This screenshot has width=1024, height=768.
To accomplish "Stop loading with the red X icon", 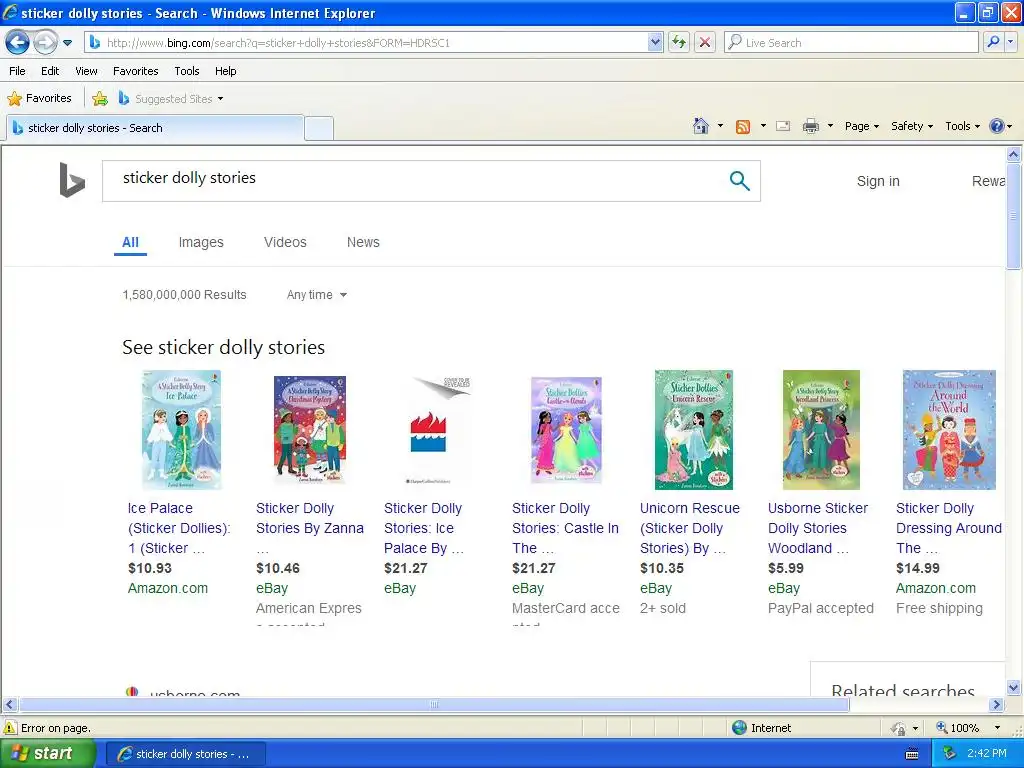I will 705,43.
